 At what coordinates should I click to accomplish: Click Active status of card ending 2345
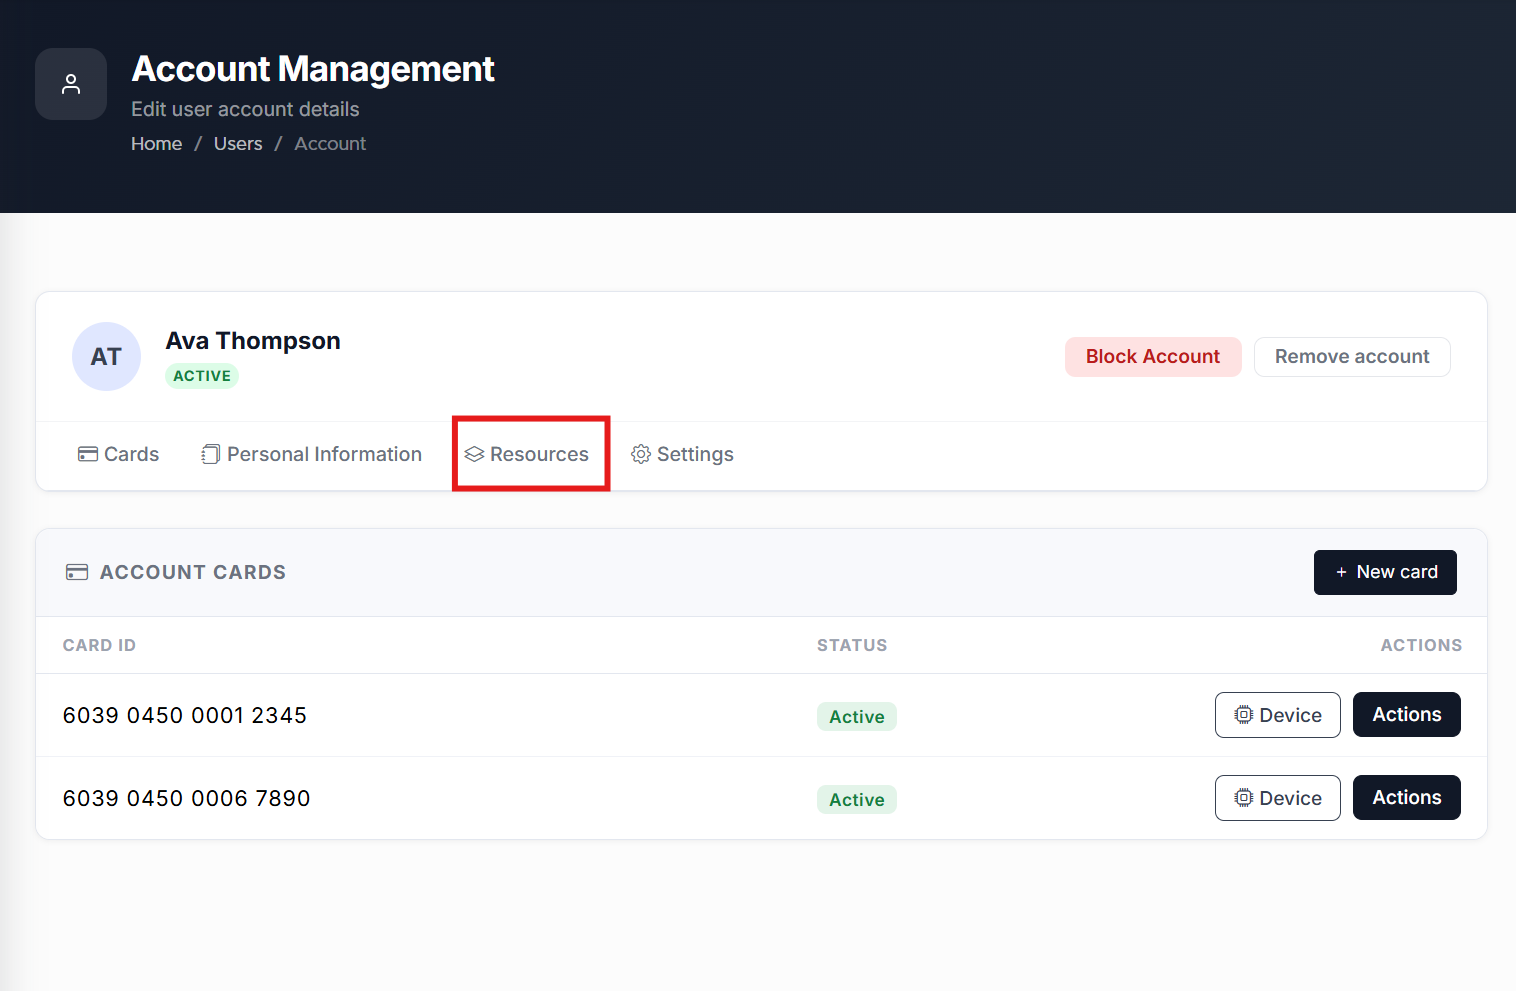(x=857, y=717)
